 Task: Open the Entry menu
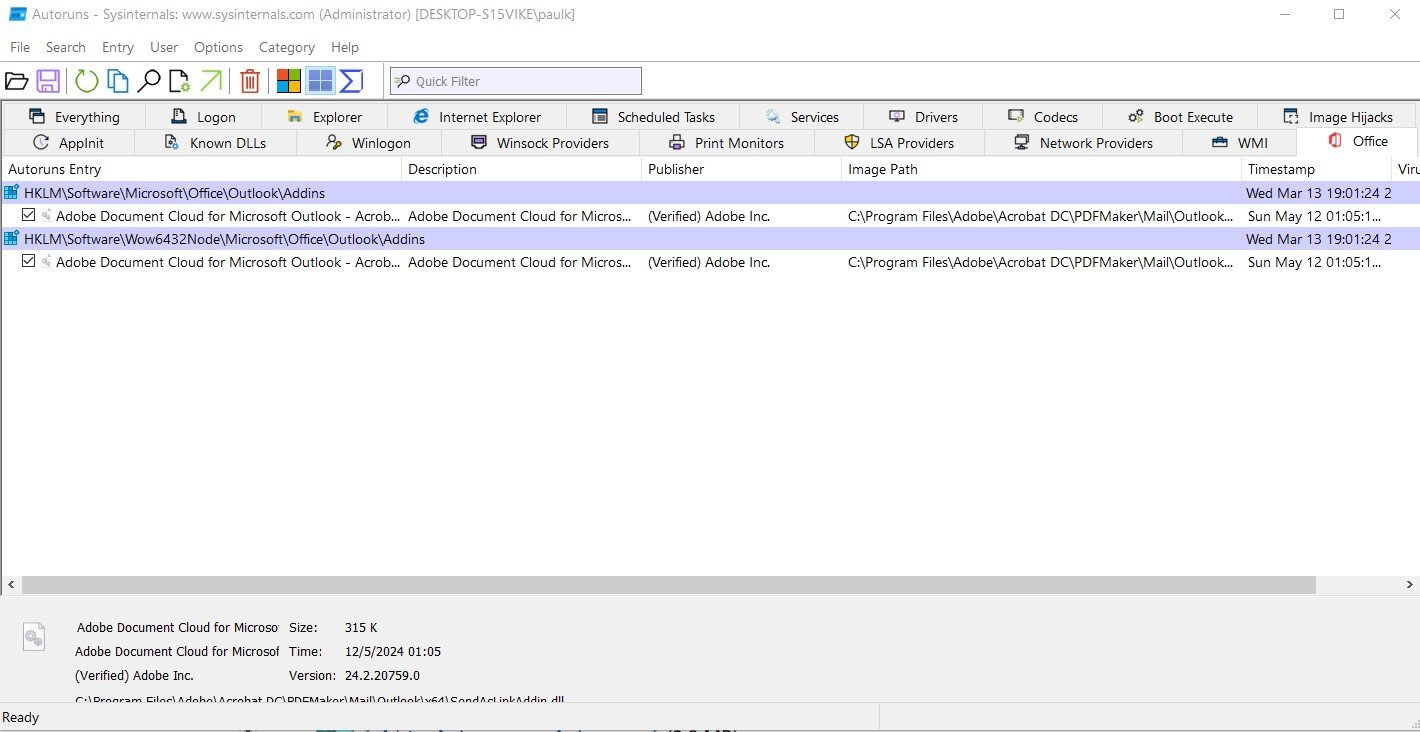[118, 47]
